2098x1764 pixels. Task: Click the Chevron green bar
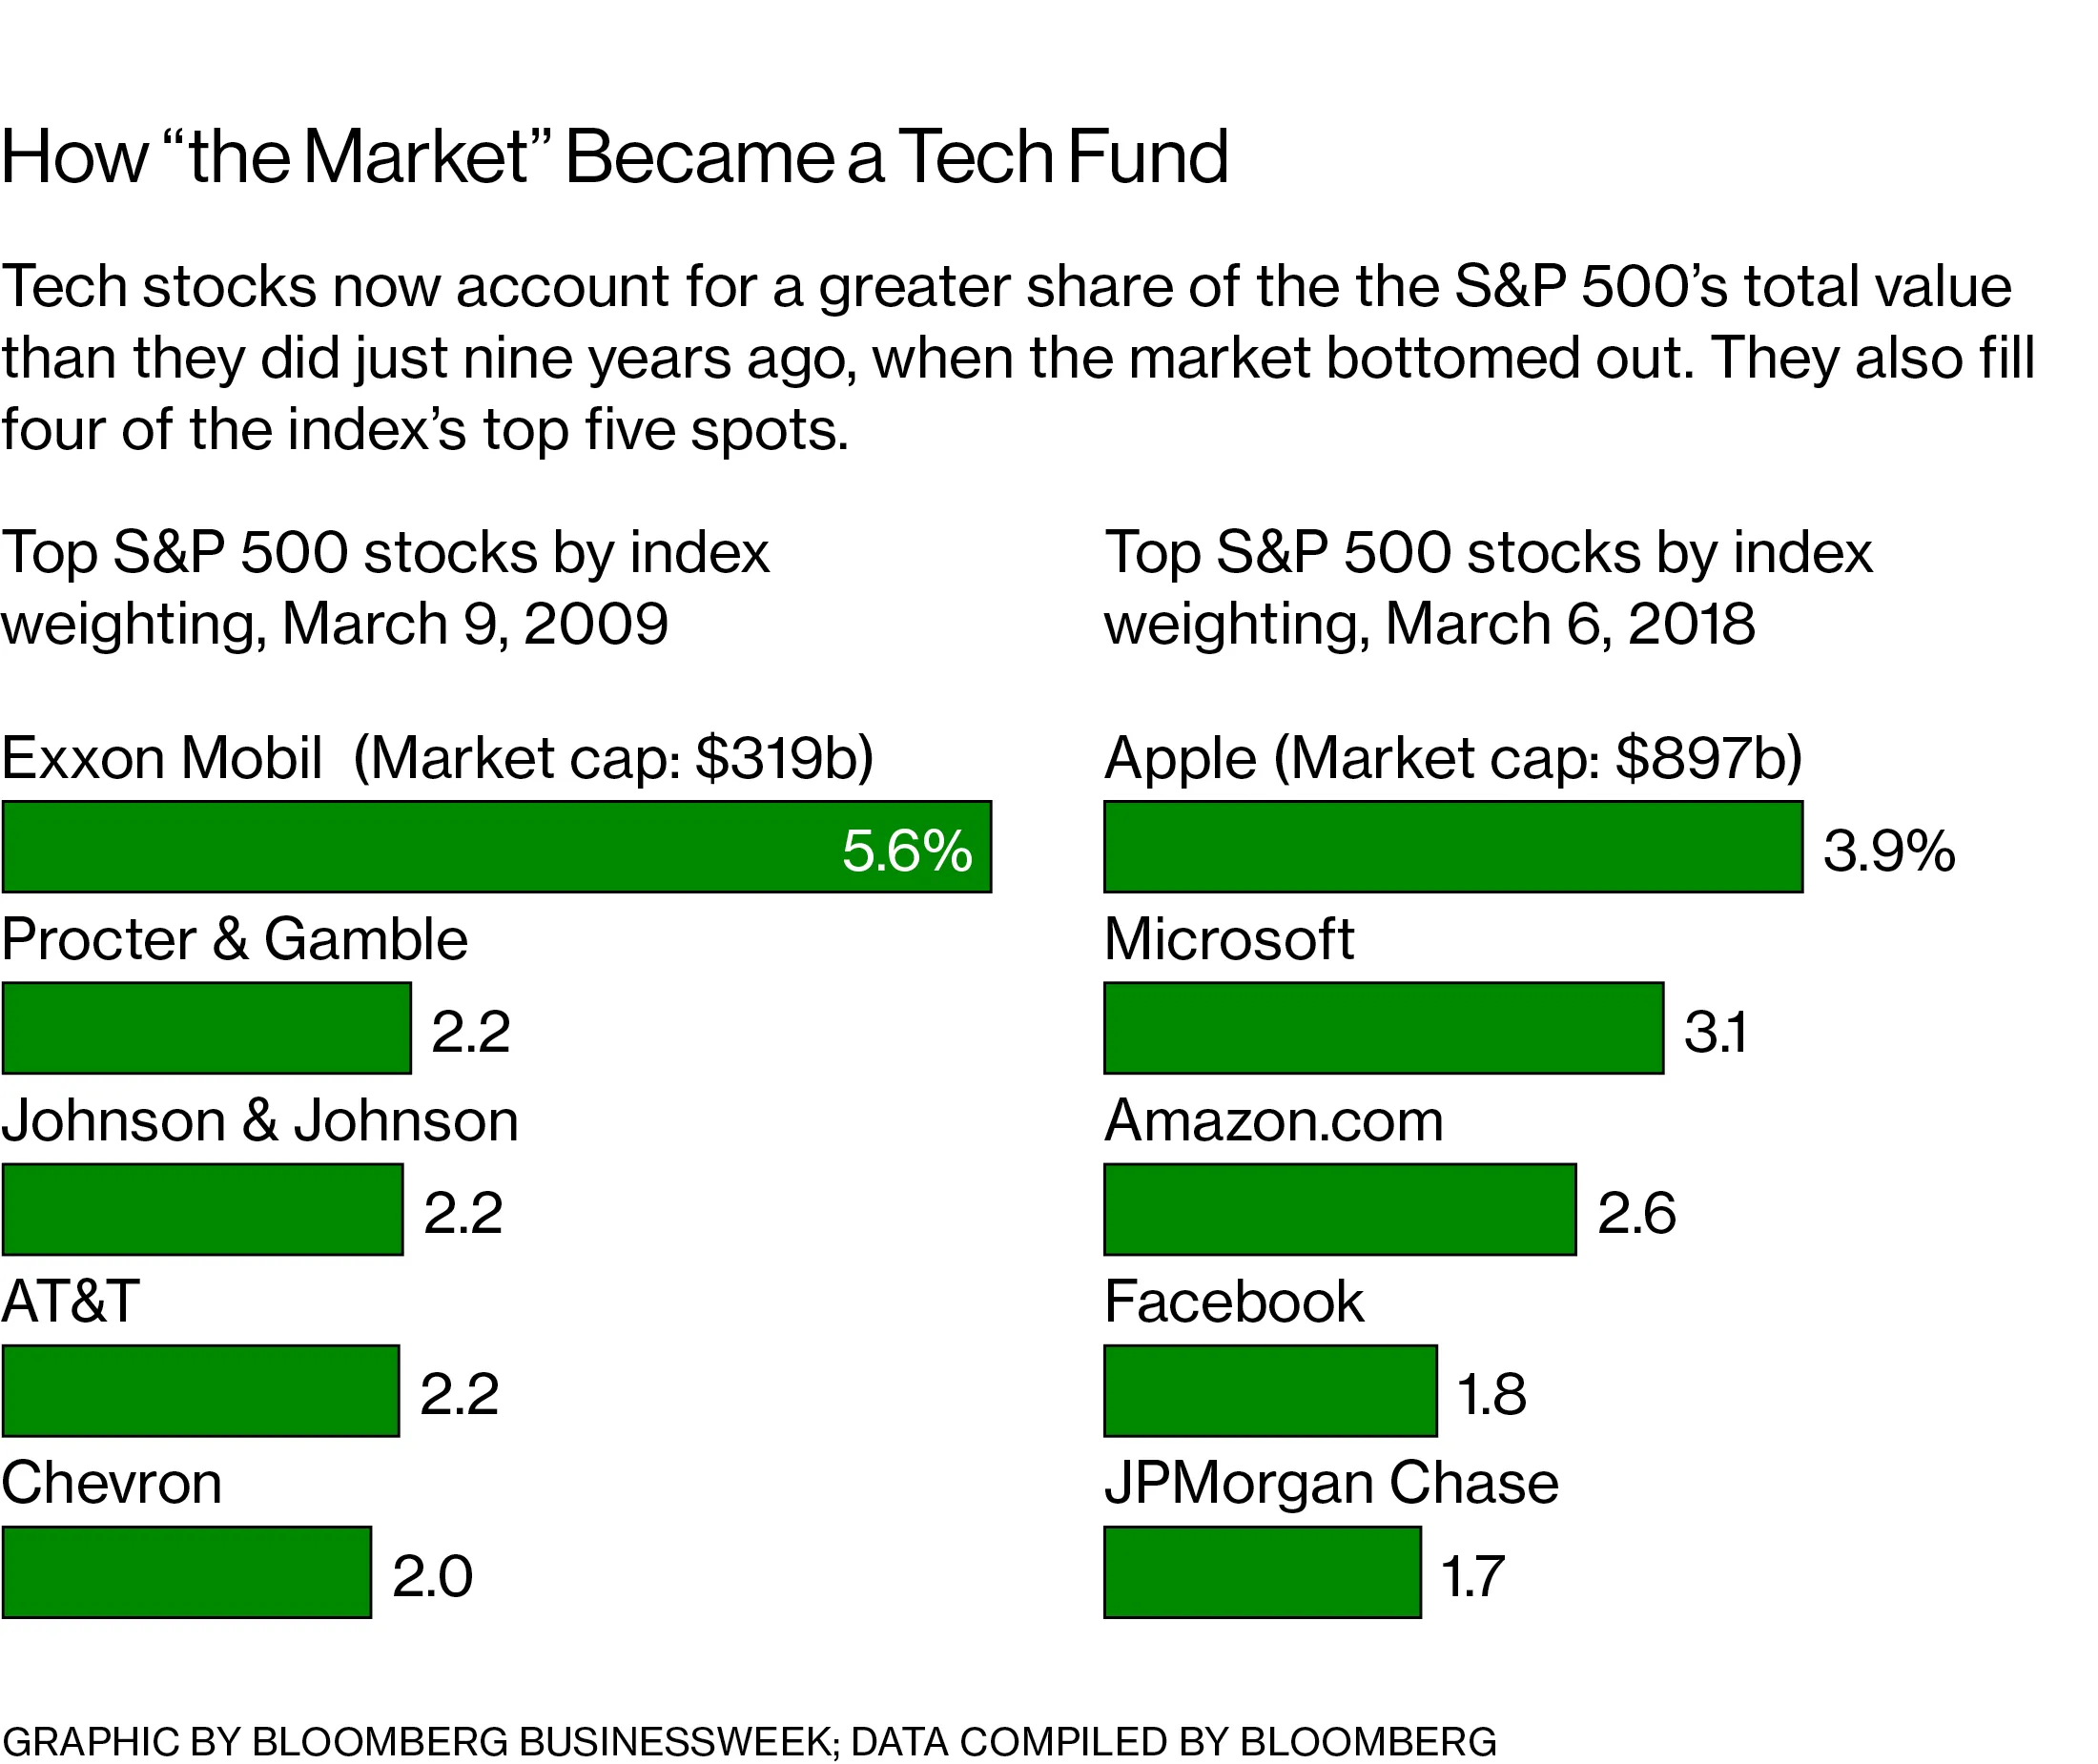[x=186, y=1572]
